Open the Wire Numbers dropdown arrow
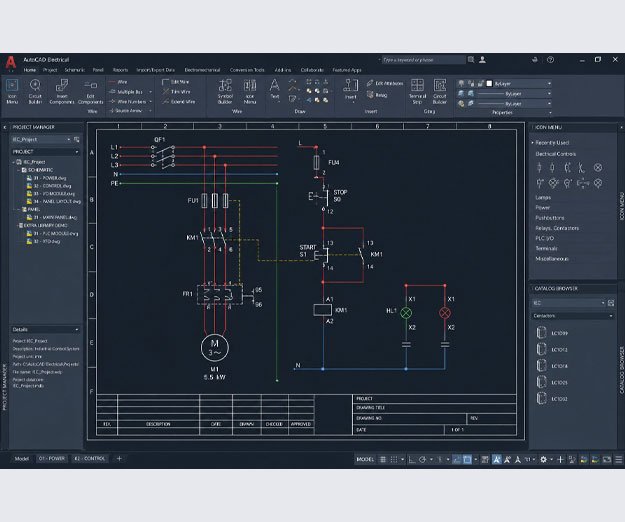Image resolution: width=625 pixels, height=522 pixels. point(150,102)
